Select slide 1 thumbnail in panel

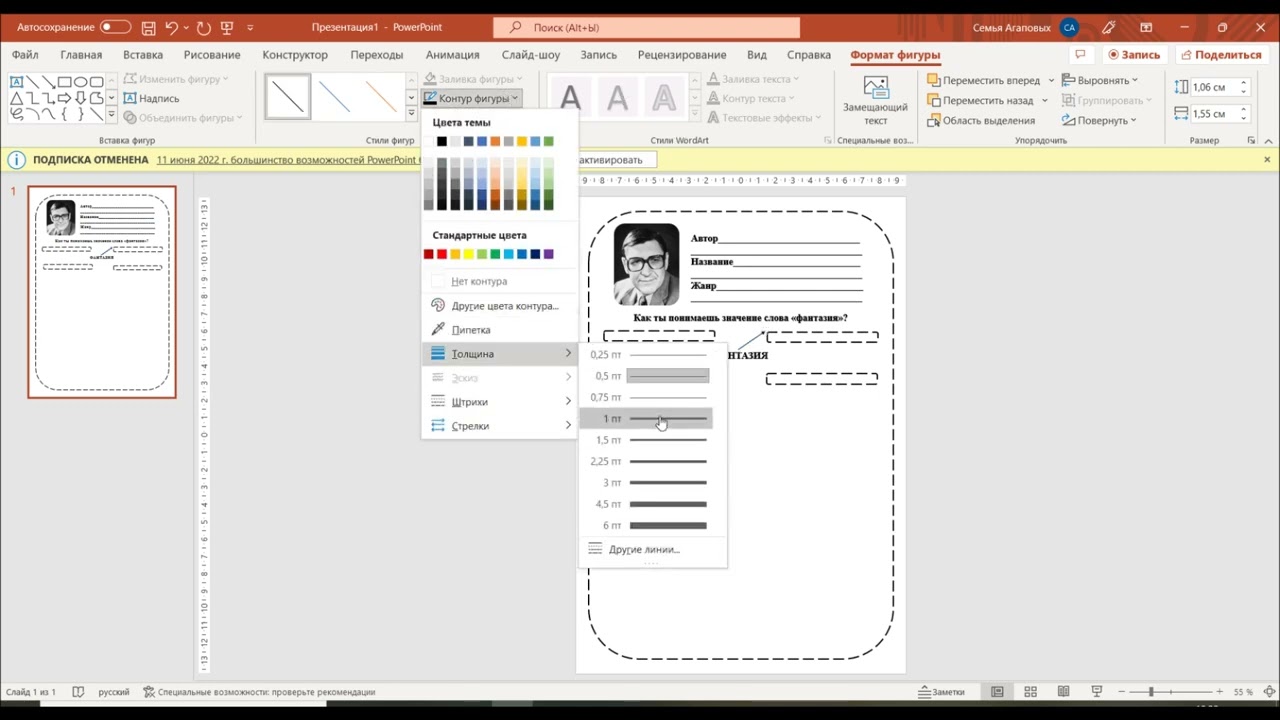tap(102, 292)
